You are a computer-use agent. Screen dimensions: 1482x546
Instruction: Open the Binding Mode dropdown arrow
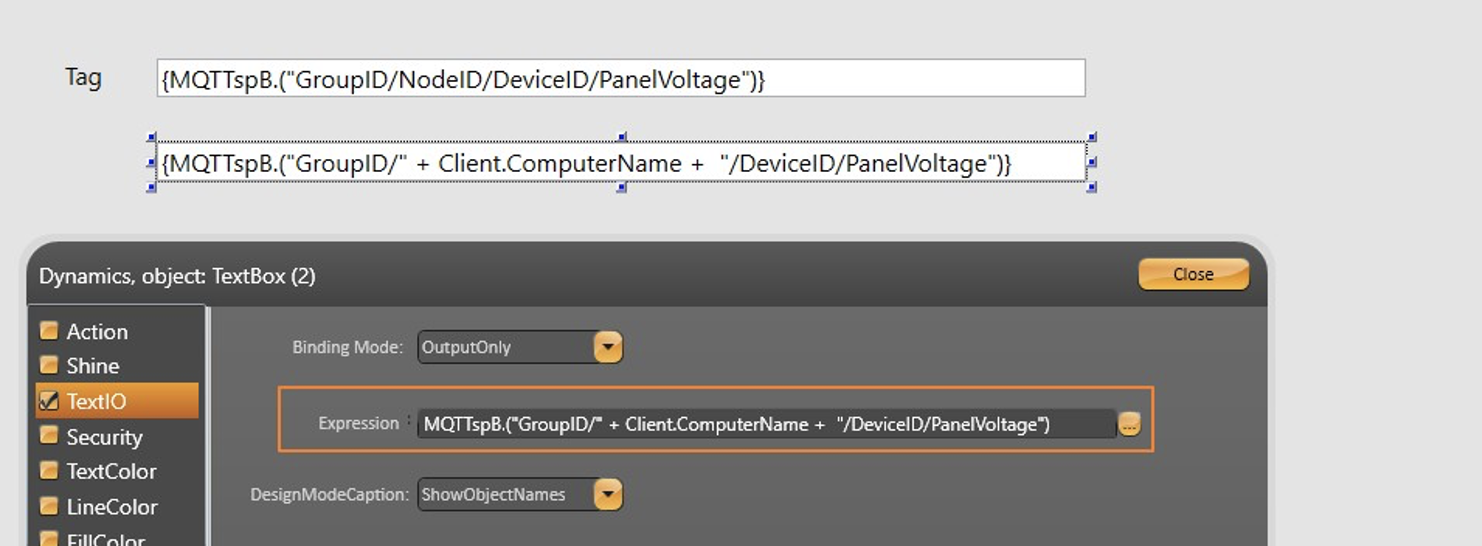coord(608,347)
